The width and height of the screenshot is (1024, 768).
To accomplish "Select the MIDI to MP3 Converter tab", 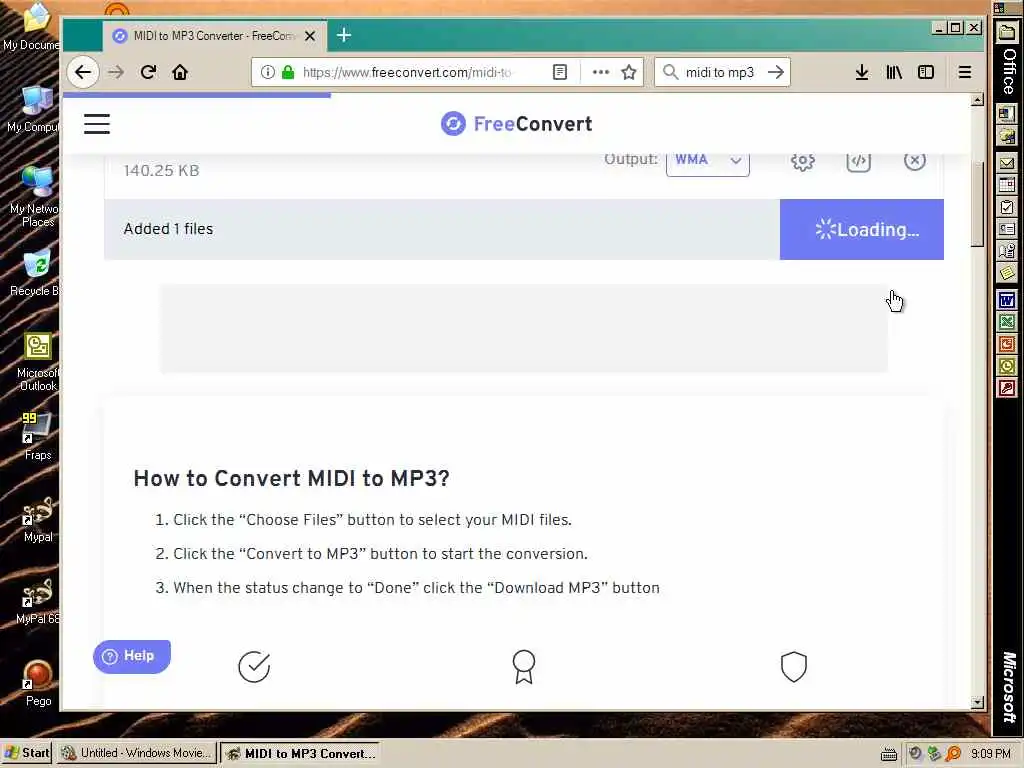I will tap(214, 36).
